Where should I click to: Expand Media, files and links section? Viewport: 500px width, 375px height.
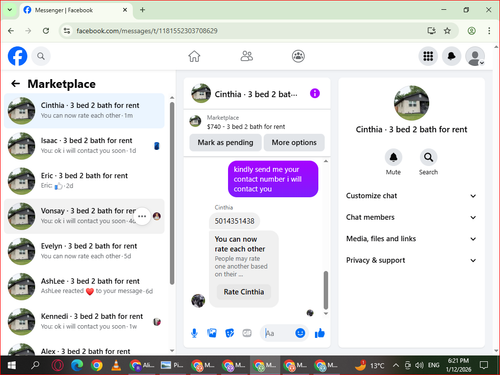coord(411,239)
